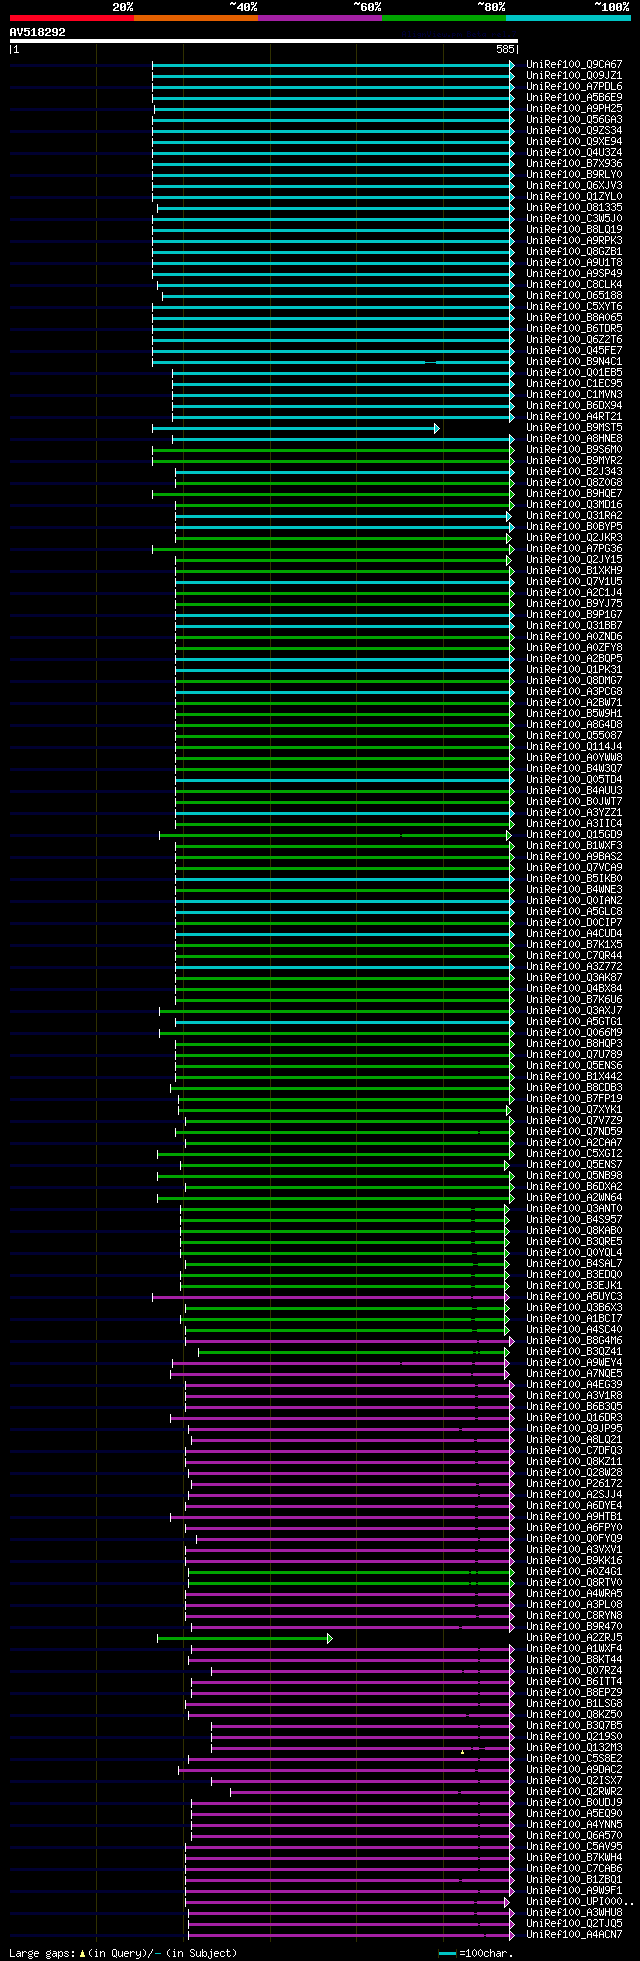Select the UniRef100_Q8GZB1 label
The width and height of the screenshot is (640, 1961).
point(574,252)
